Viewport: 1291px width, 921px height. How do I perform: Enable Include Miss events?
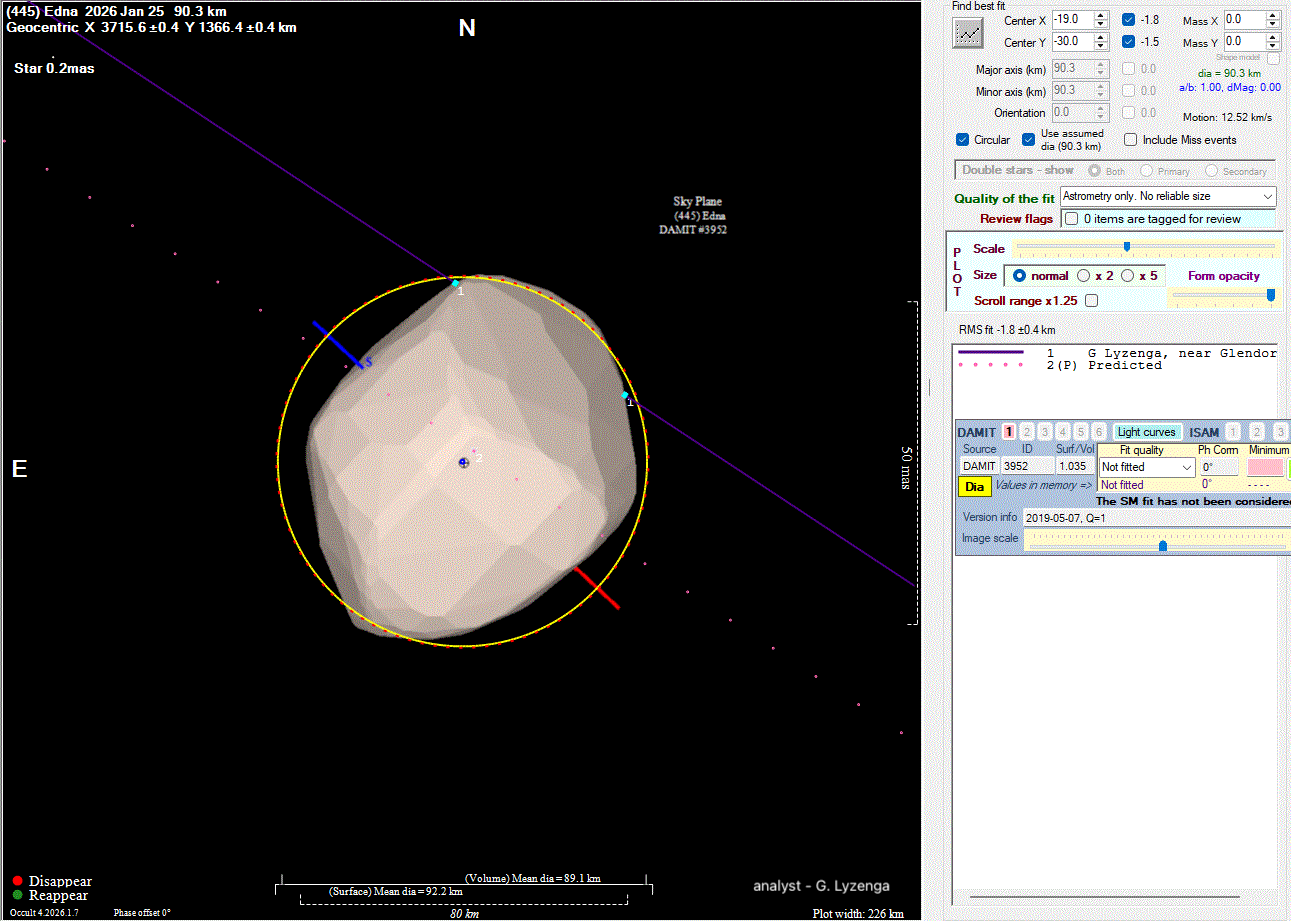[1131, 140]
